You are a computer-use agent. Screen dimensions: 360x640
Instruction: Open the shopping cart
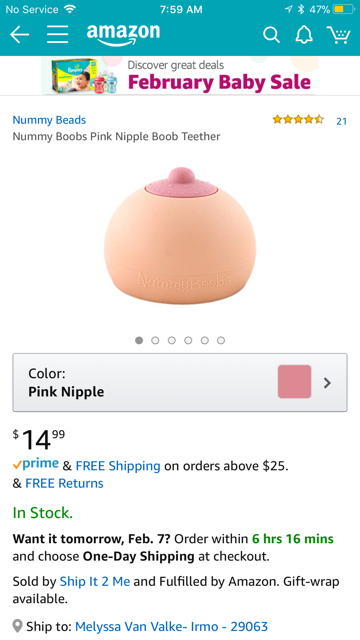pos(338,35)
